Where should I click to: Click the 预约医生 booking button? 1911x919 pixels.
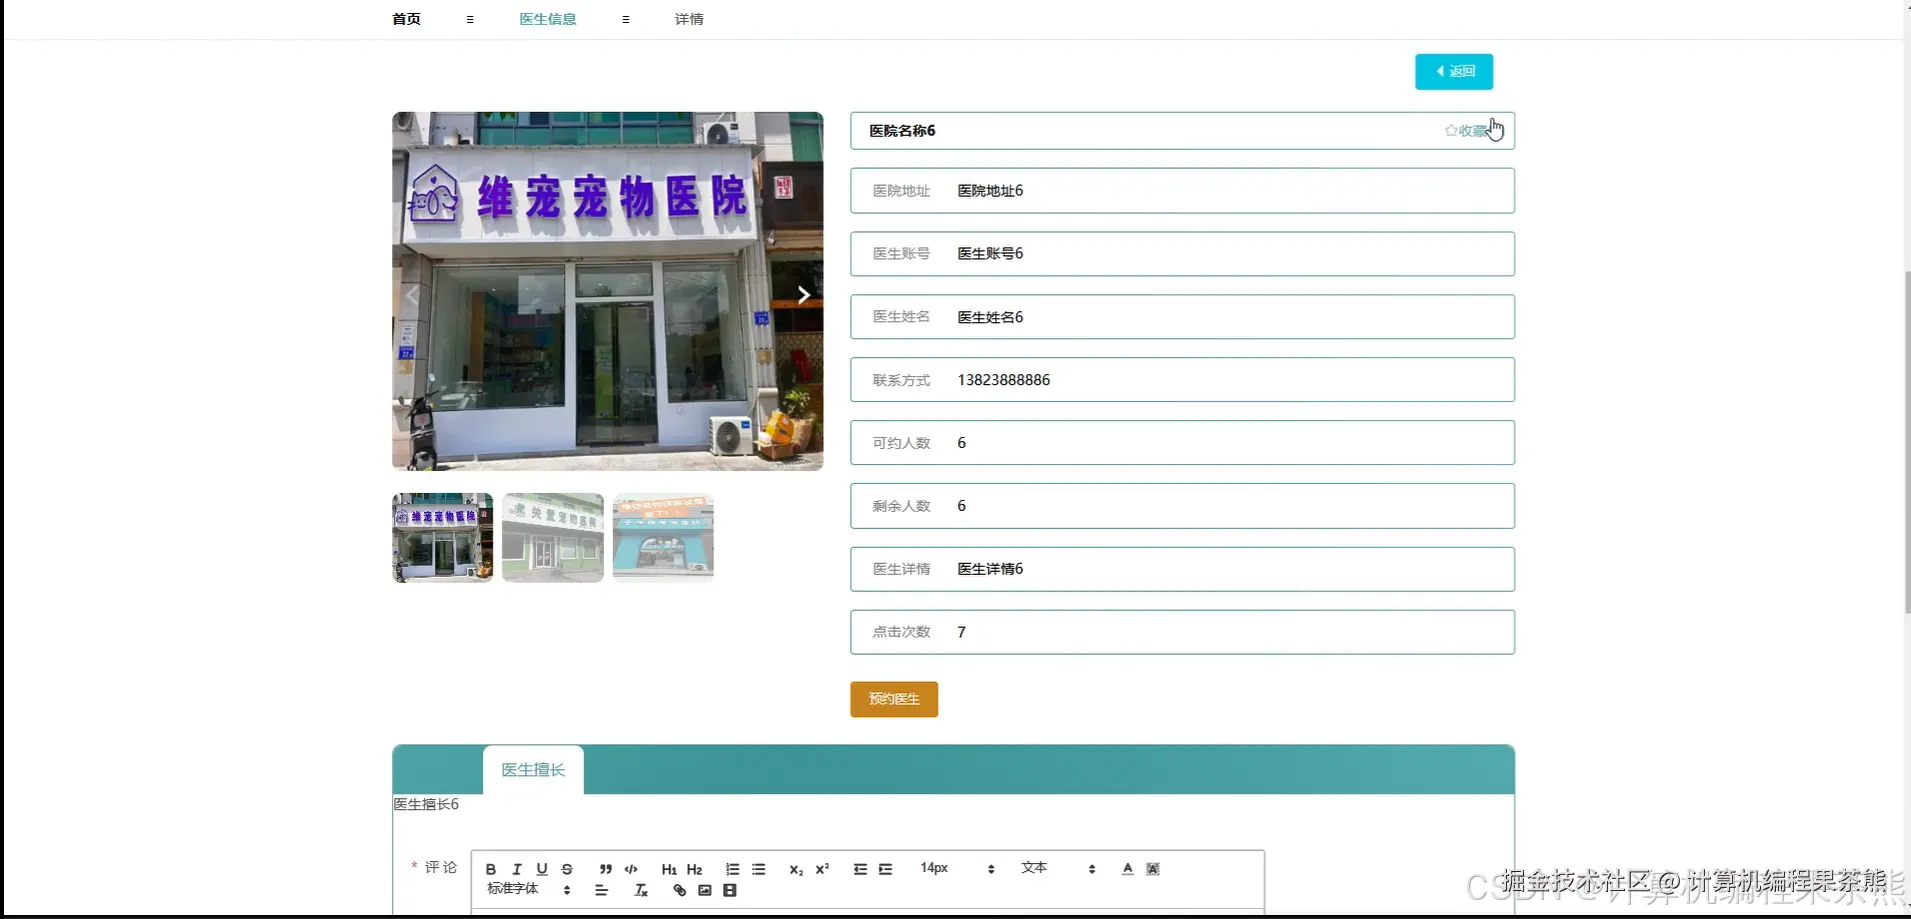coord(893,698)
